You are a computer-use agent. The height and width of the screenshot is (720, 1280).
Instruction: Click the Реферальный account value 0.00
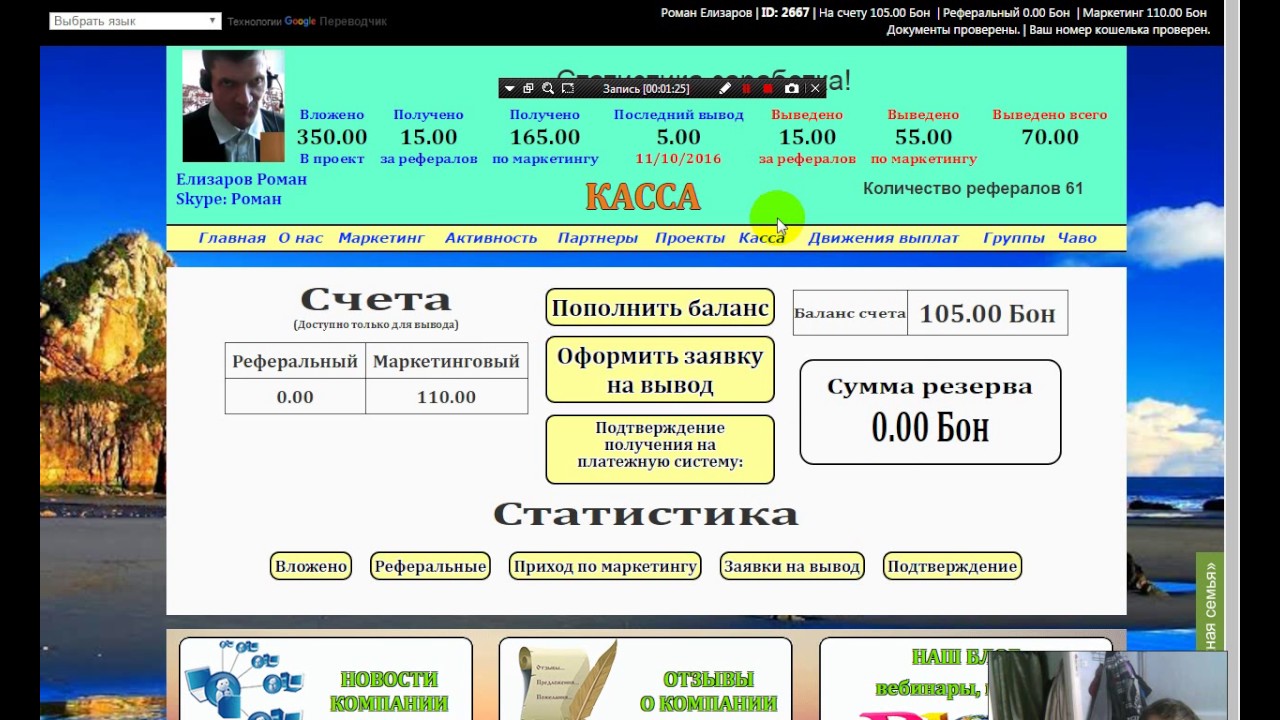click(295, 397)
